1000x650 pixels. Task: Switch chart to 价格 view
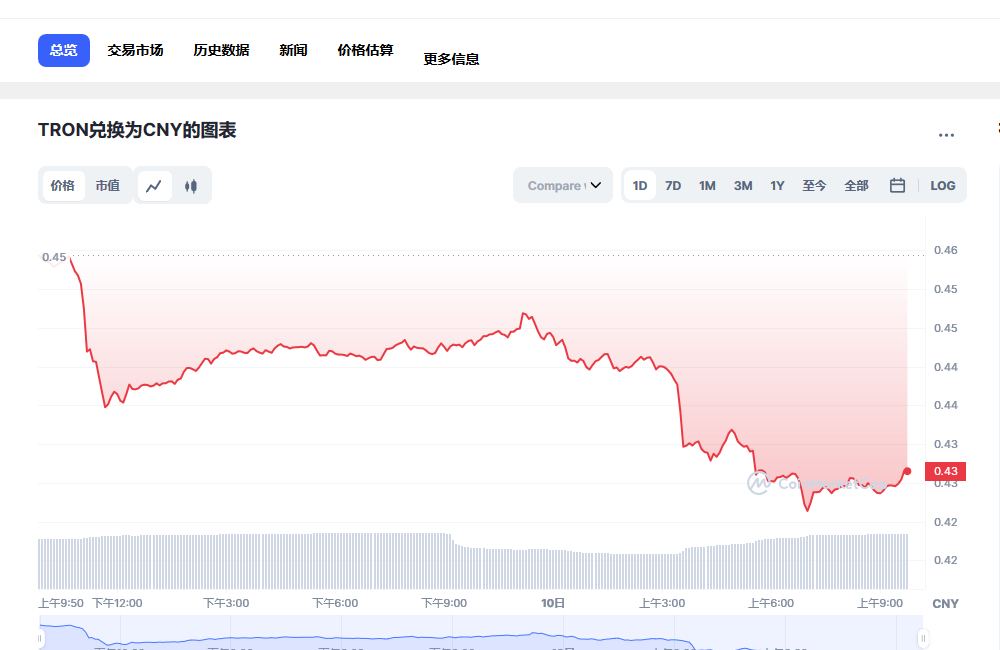click(62, 186)
